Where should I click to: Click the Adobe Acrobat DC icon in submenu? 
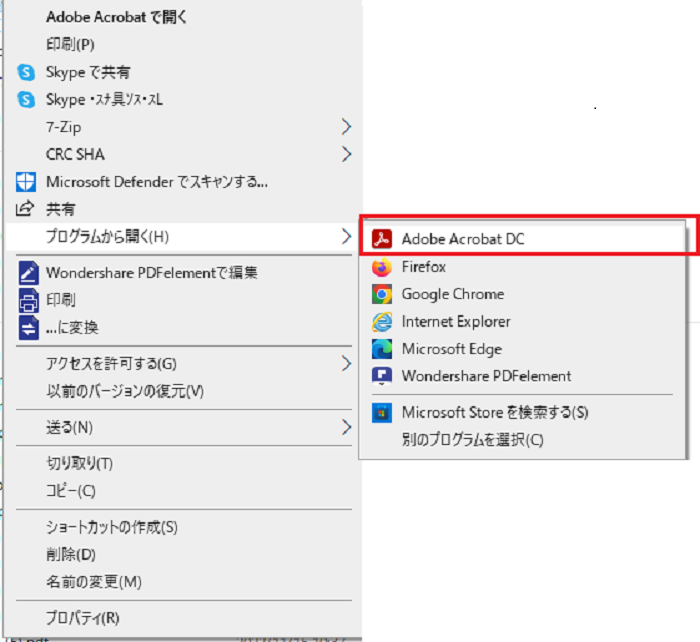[382, 239]
